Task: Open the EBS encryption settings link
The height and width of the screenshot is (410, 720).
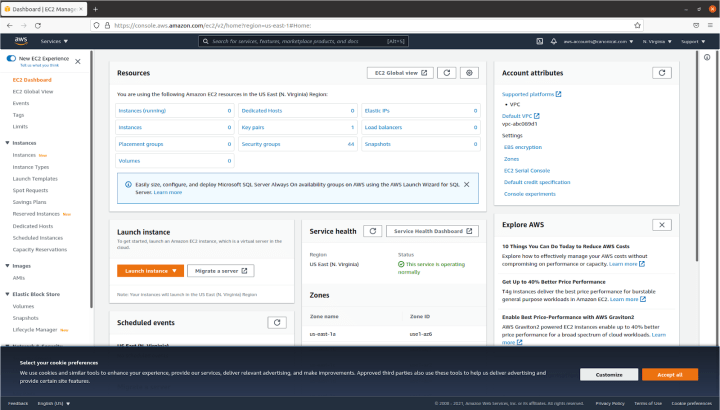Action: [523, 147]
